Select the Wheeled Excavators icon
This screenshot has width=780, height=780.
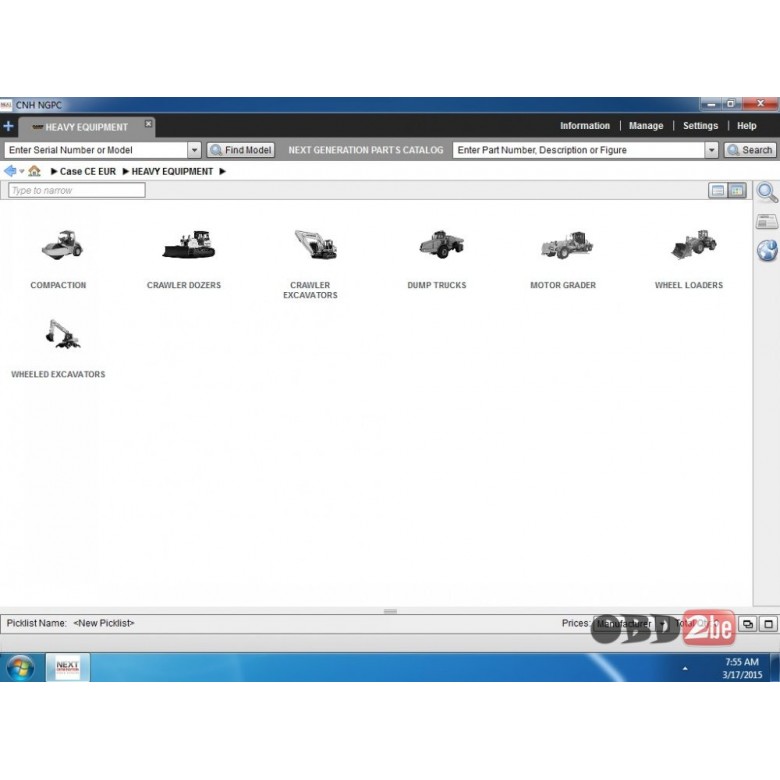click(63, 334)
